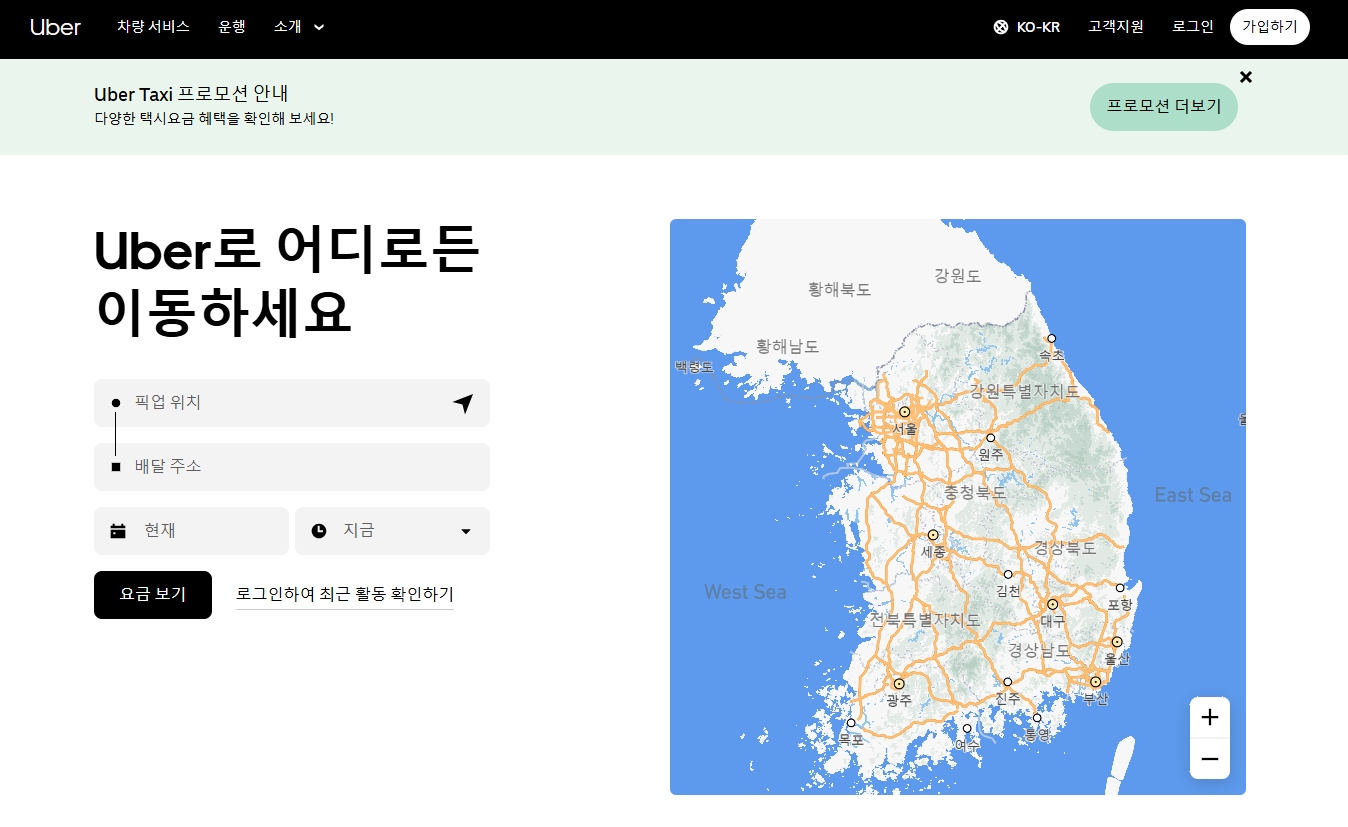Click the 속초 marker on the map
1348x827 pixels.
pos(1051,339)
